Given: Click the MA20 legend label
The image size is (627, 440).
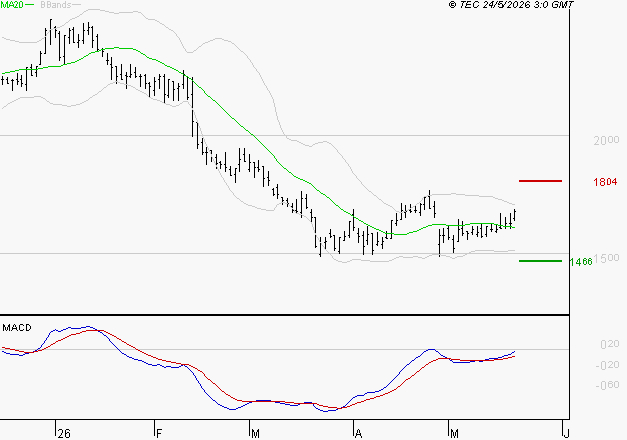Looking at the screenshot, I should point(12,5).
